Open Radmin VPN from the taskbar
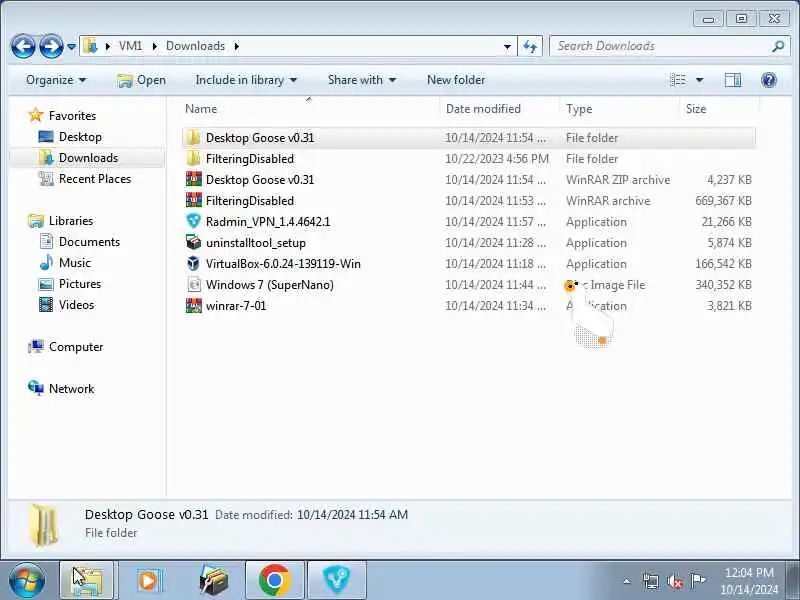Screen dimensions: 800x600 pos(337,581)
